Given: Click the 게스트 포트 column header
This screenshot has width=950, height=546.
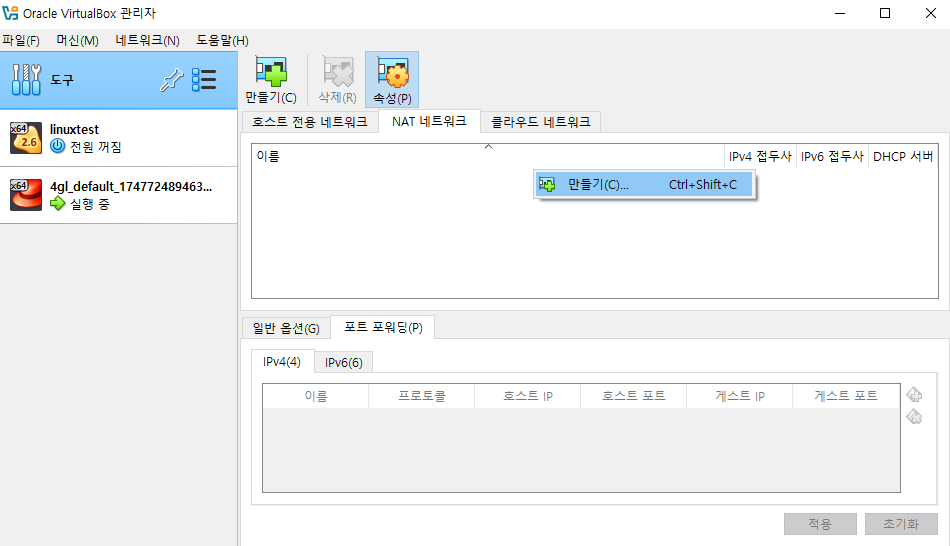Looking at the screenshot, I should pos(846,396).
